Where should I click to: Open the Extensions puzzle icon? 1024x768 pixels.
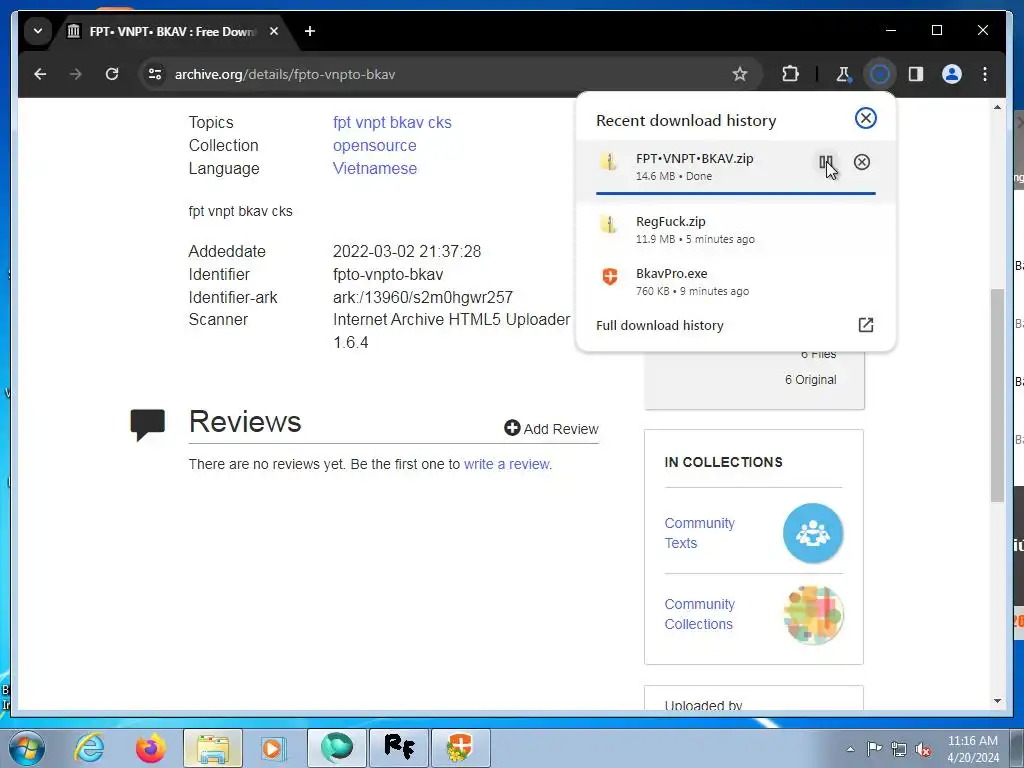click(x=790, y=74)
